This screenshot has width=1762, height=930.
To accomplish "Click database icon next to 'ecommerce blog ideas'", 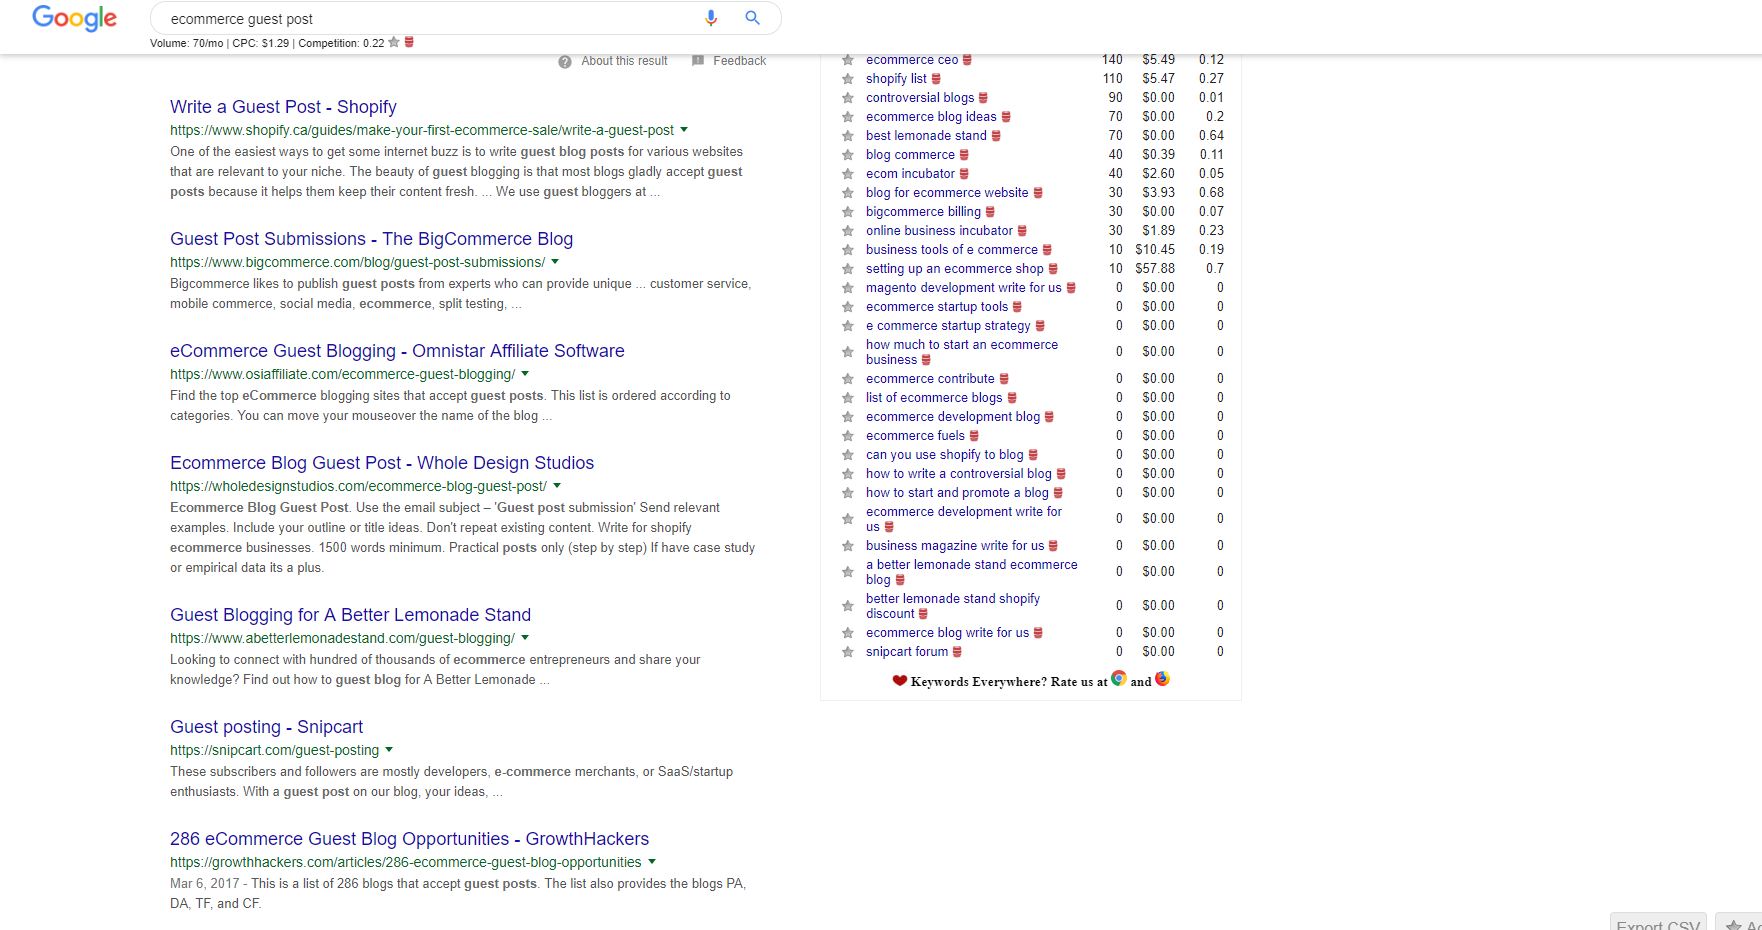I will (1006, 117).
